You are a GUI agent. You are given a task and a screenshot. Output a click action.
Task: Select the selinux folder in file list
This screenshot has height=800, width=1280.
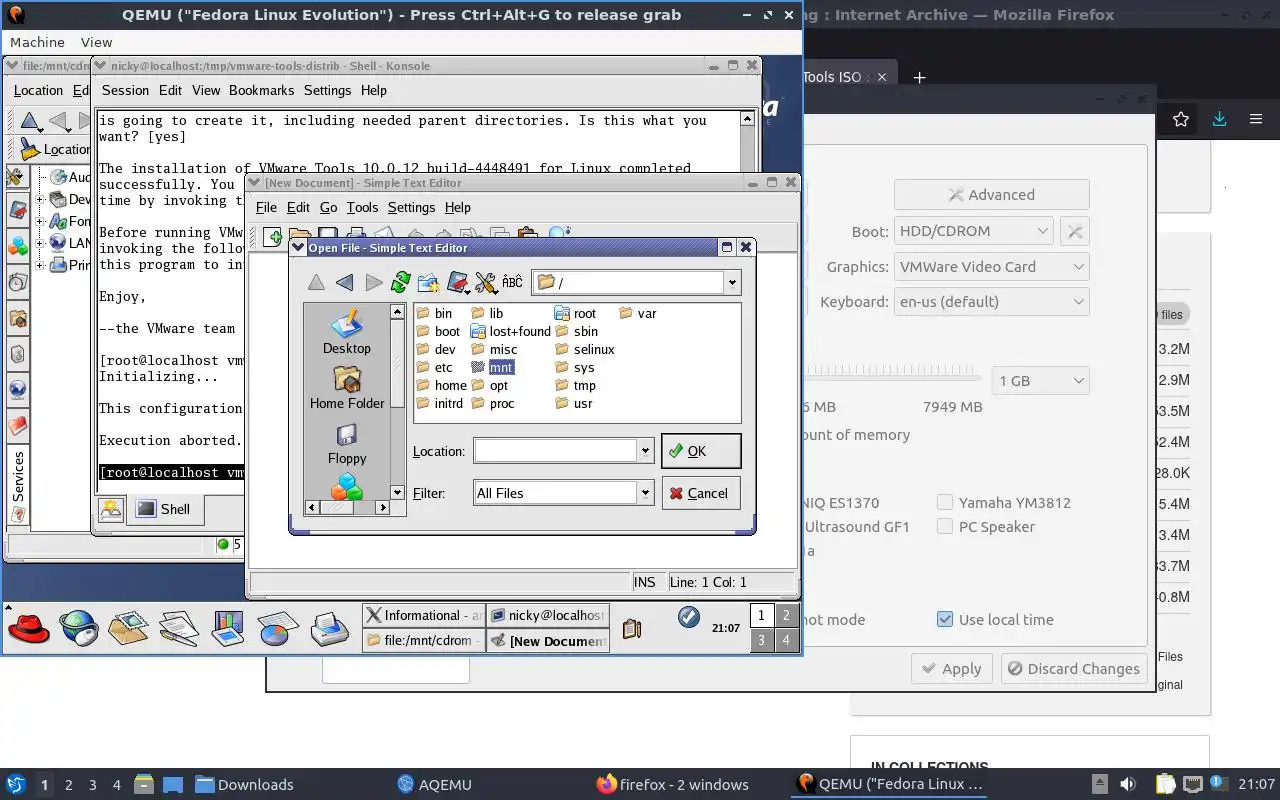(585, 349)
